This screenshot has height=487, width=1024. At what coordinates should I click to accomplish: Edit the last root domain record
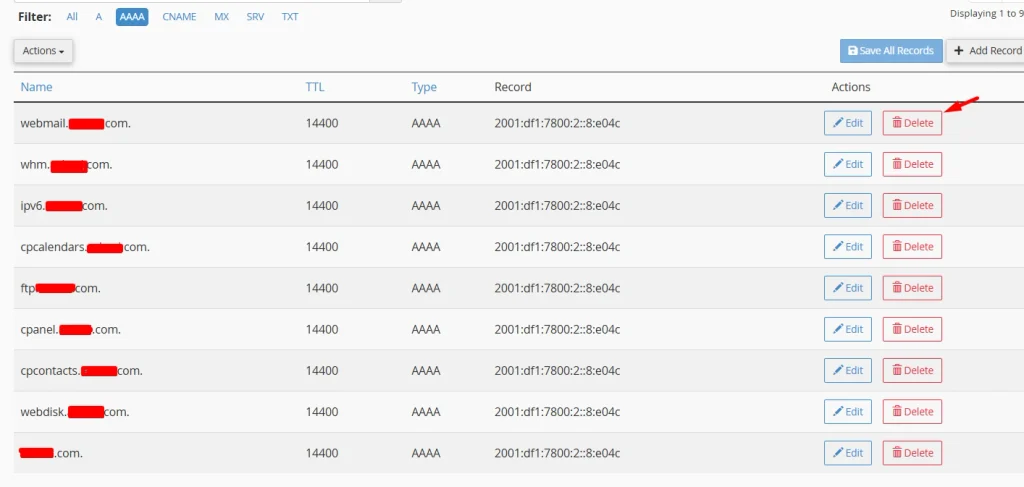848,453
